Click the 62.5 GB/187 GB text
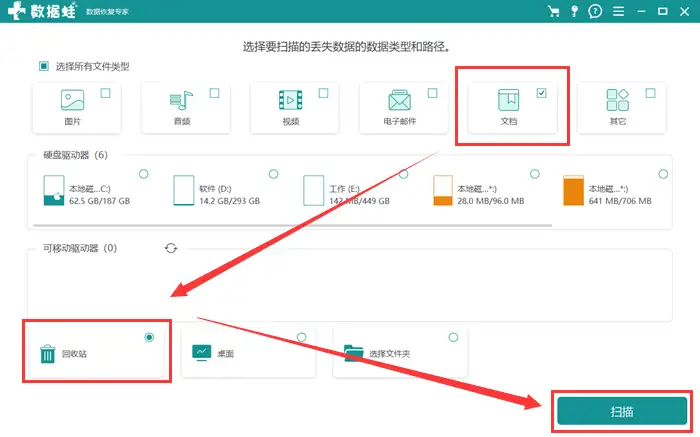700x437 pixels. 100,201
